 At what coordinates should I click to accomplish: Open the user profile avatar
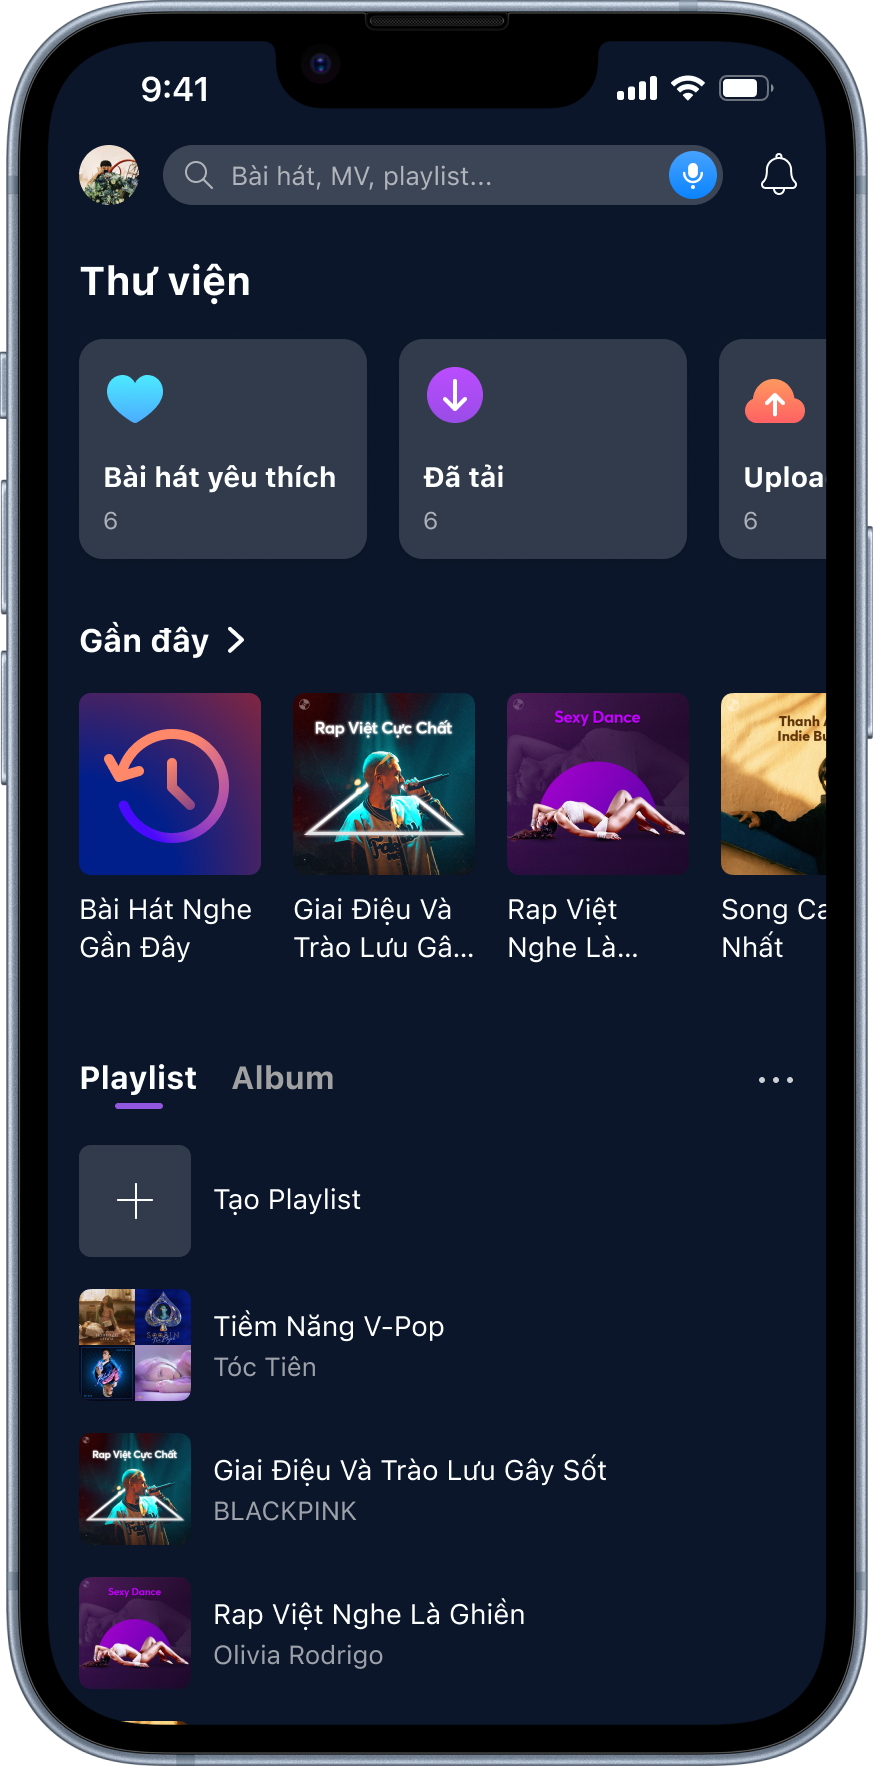coord(109,175)
